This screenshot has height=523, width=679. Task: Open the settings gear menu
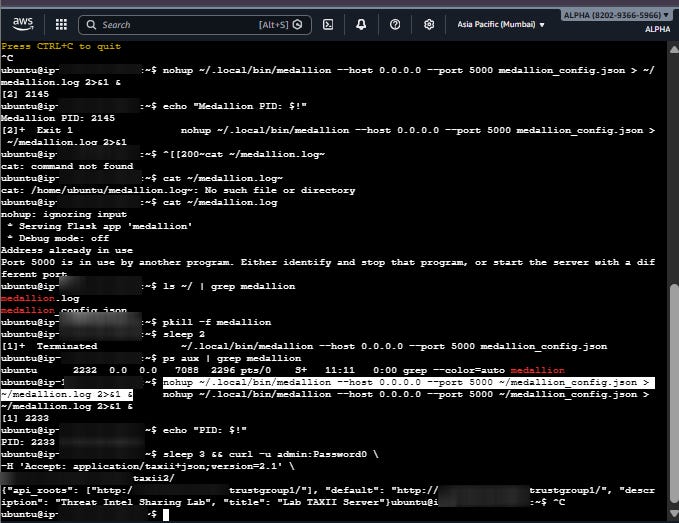coord(429,25)
